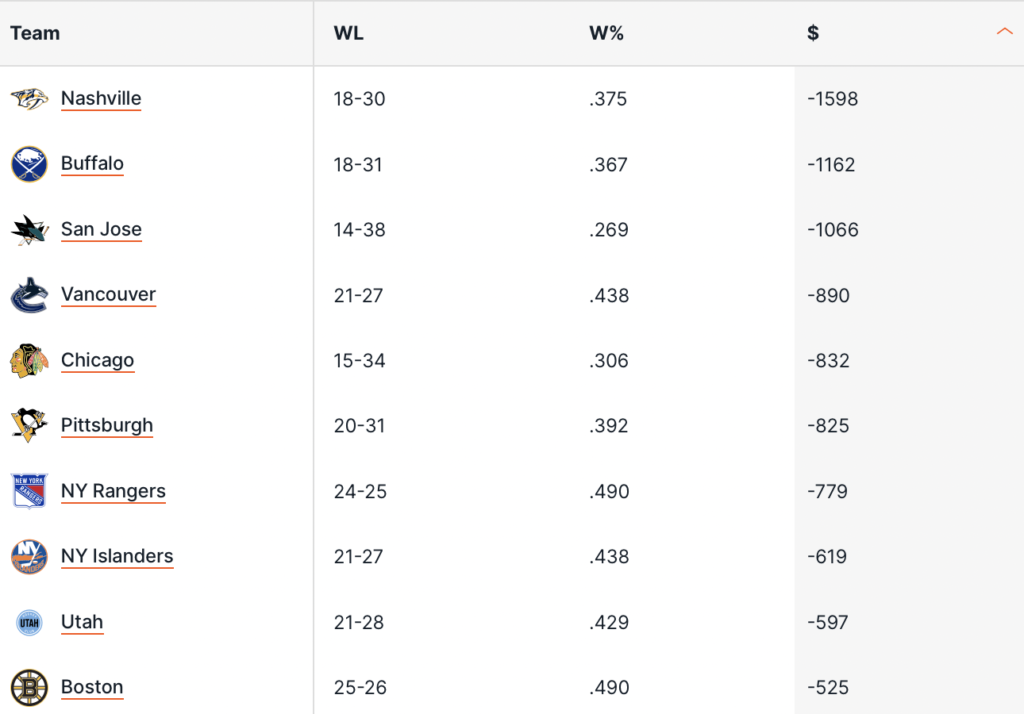Click the NY Rangers shield logo
The height and width of the screenshot is (714, 1024).
(x=29, y=492)
